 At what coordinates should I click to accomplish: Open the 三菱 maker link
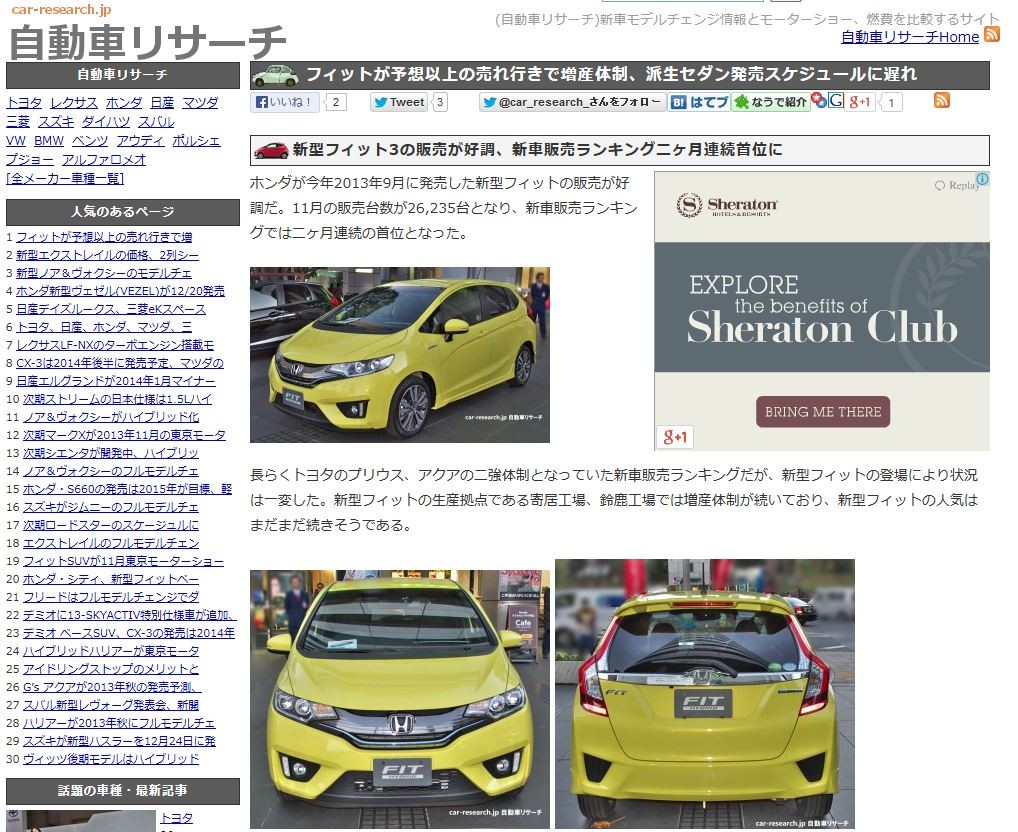click(18, 121)
